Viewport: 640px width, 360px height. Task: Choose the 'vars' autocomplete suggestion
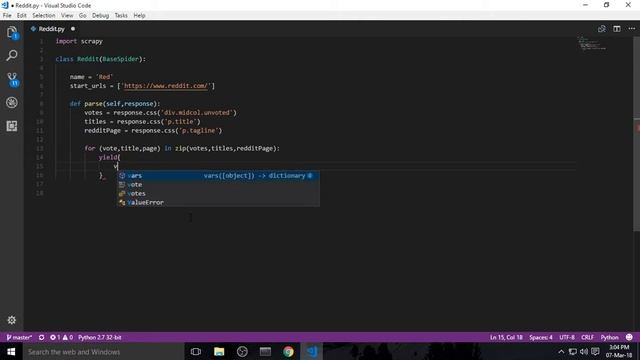(218, 176)
